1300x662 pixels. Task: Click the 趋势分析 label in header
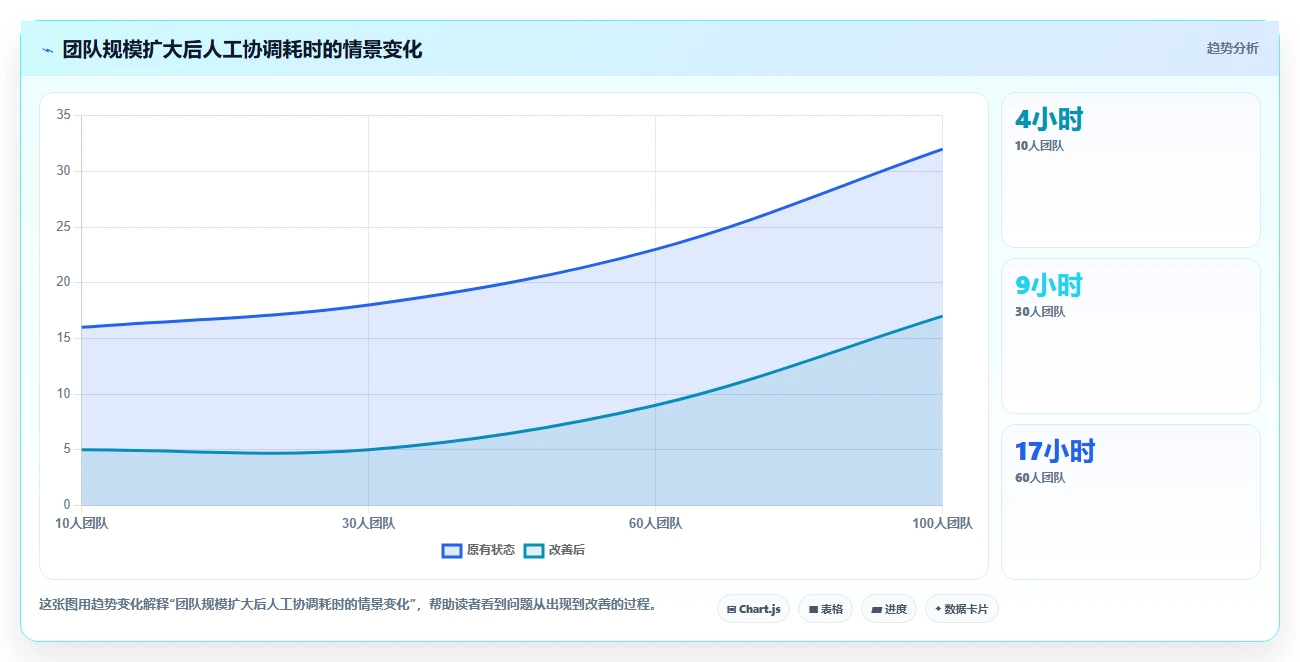(x=1232, y=48)
